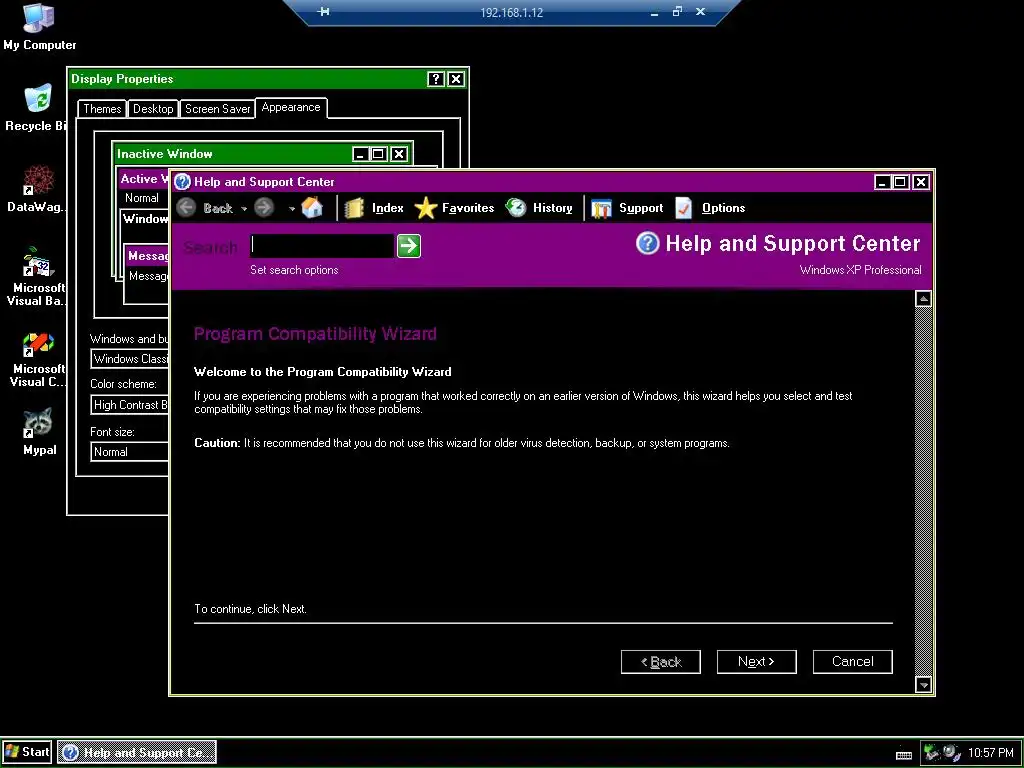Screen dimensions: 1024x768
Task: Open Options in Help toolbar
Action: 710,208
